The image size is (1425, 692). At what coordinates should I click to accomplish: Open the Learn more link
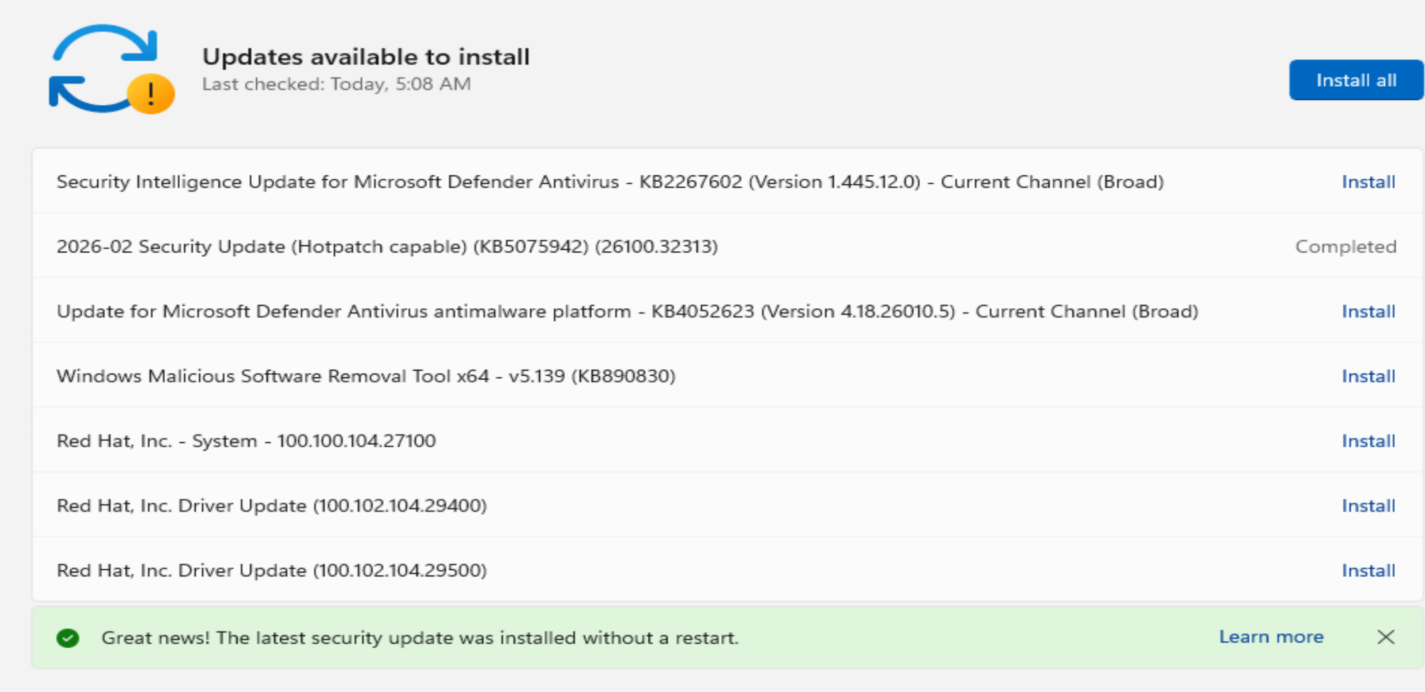(1271, 637)
